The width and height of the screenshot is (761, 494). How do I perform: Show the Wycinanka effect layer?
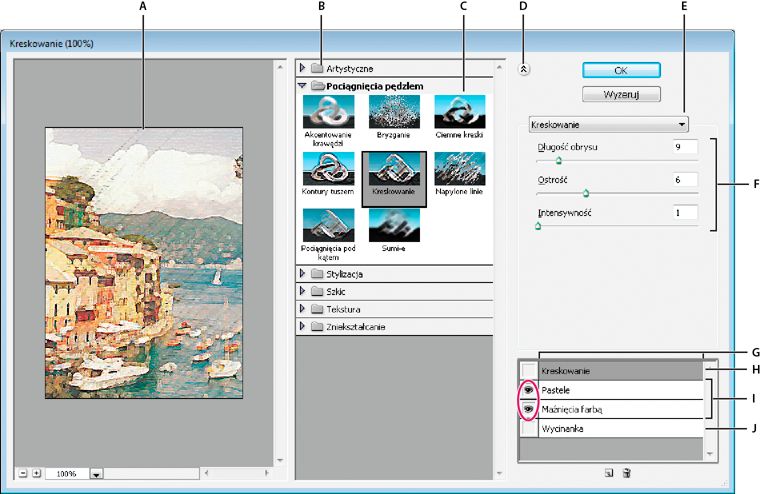pos(529,428)
